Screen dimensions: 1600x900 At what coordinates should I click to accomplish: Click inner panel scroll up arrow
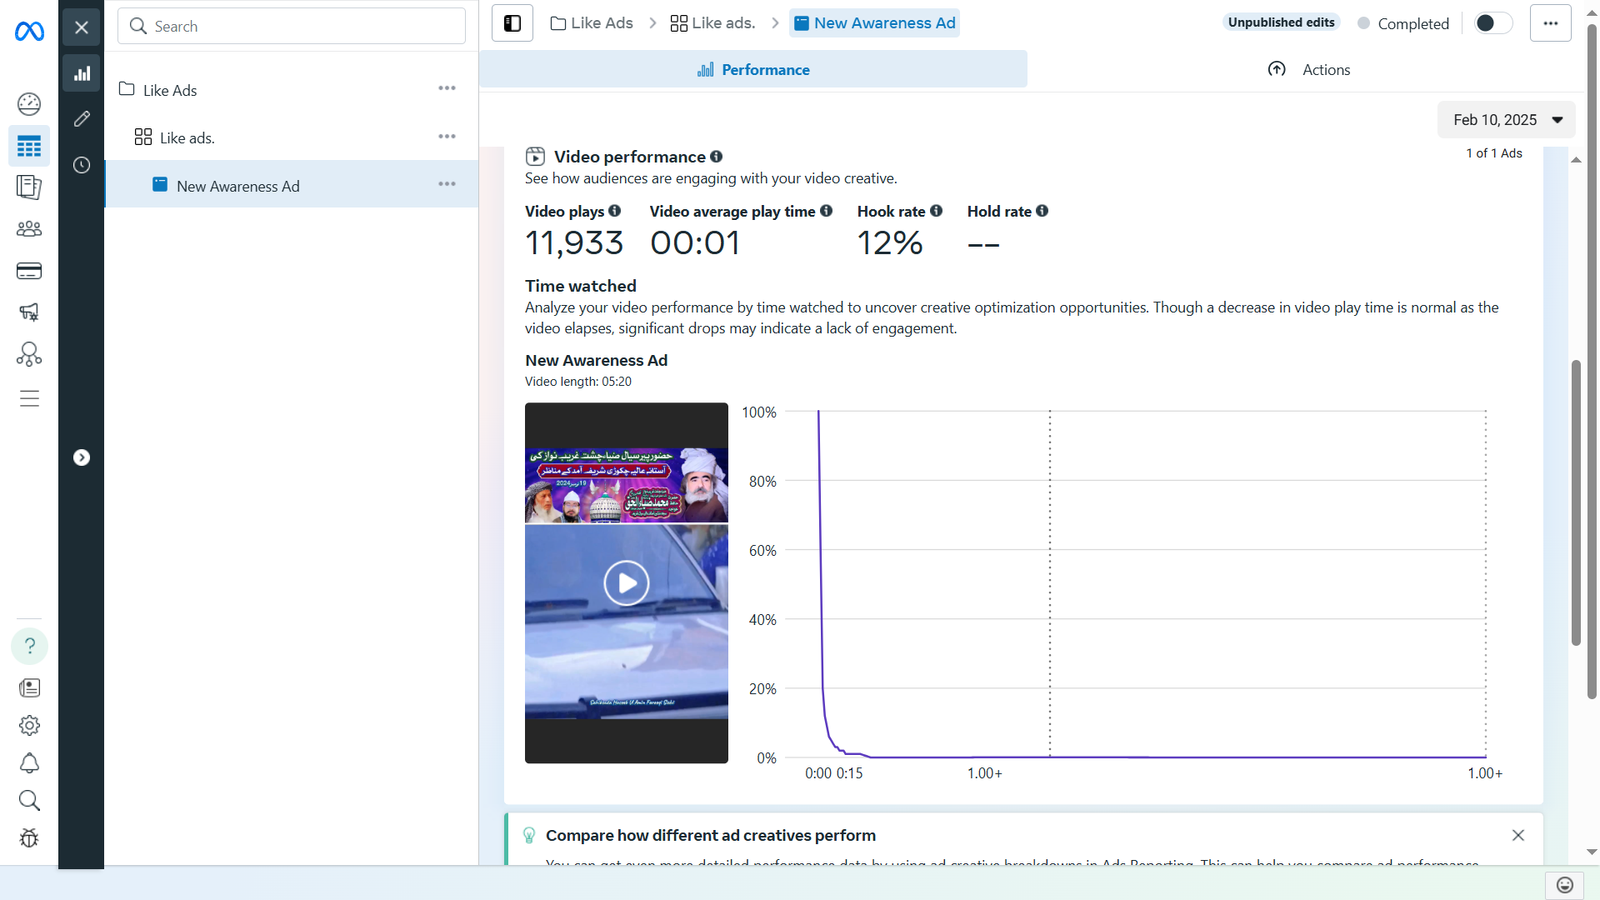pos(1576,160)
